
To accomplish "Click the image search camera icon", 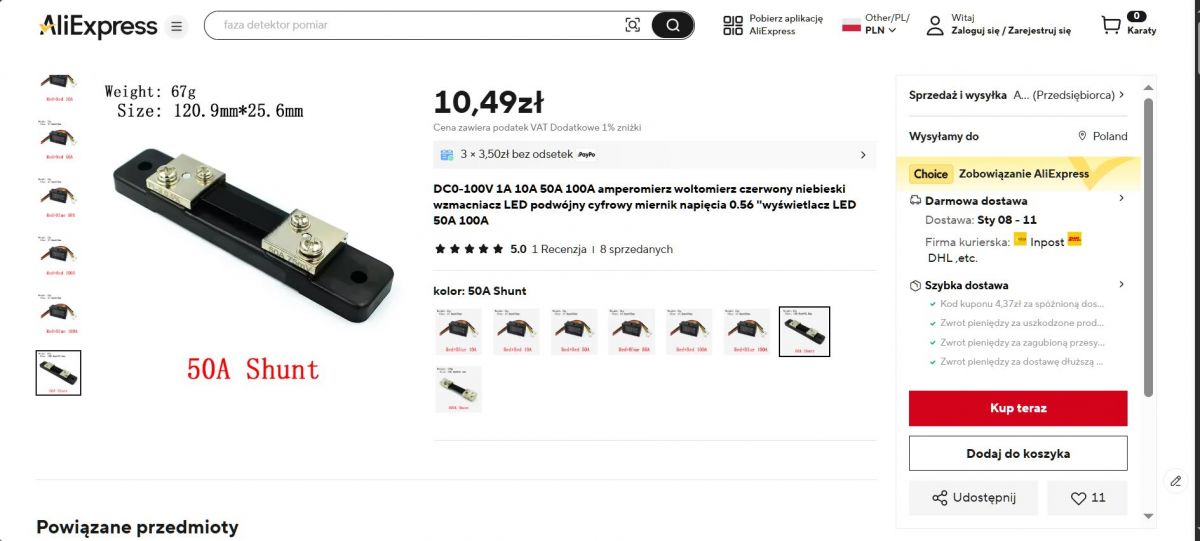I will 632,25.
